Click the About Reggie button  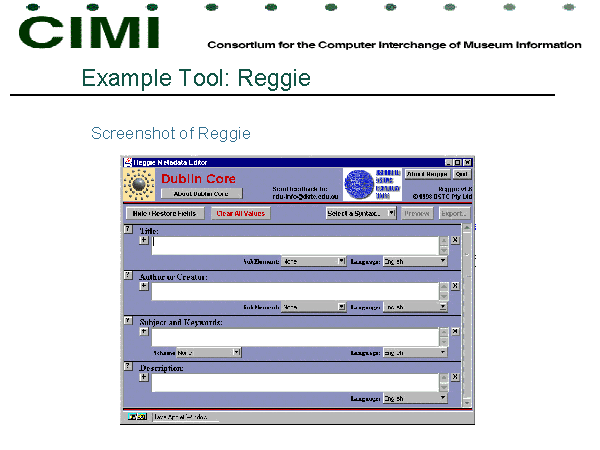click(x=427, y=174)
